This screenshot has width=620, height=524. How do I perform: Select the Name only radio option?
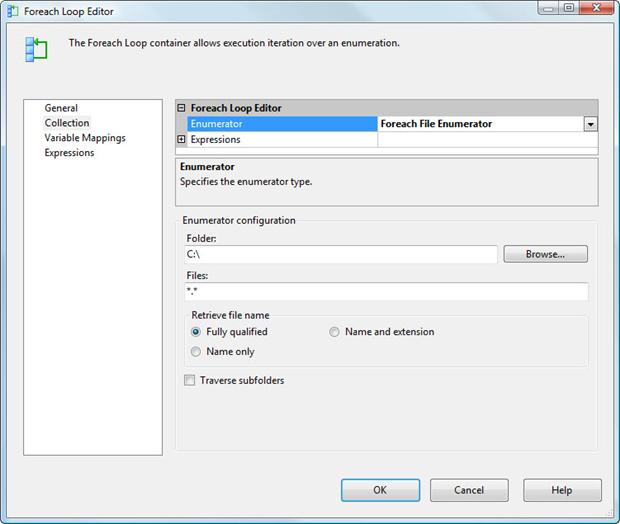pos(196,352)
